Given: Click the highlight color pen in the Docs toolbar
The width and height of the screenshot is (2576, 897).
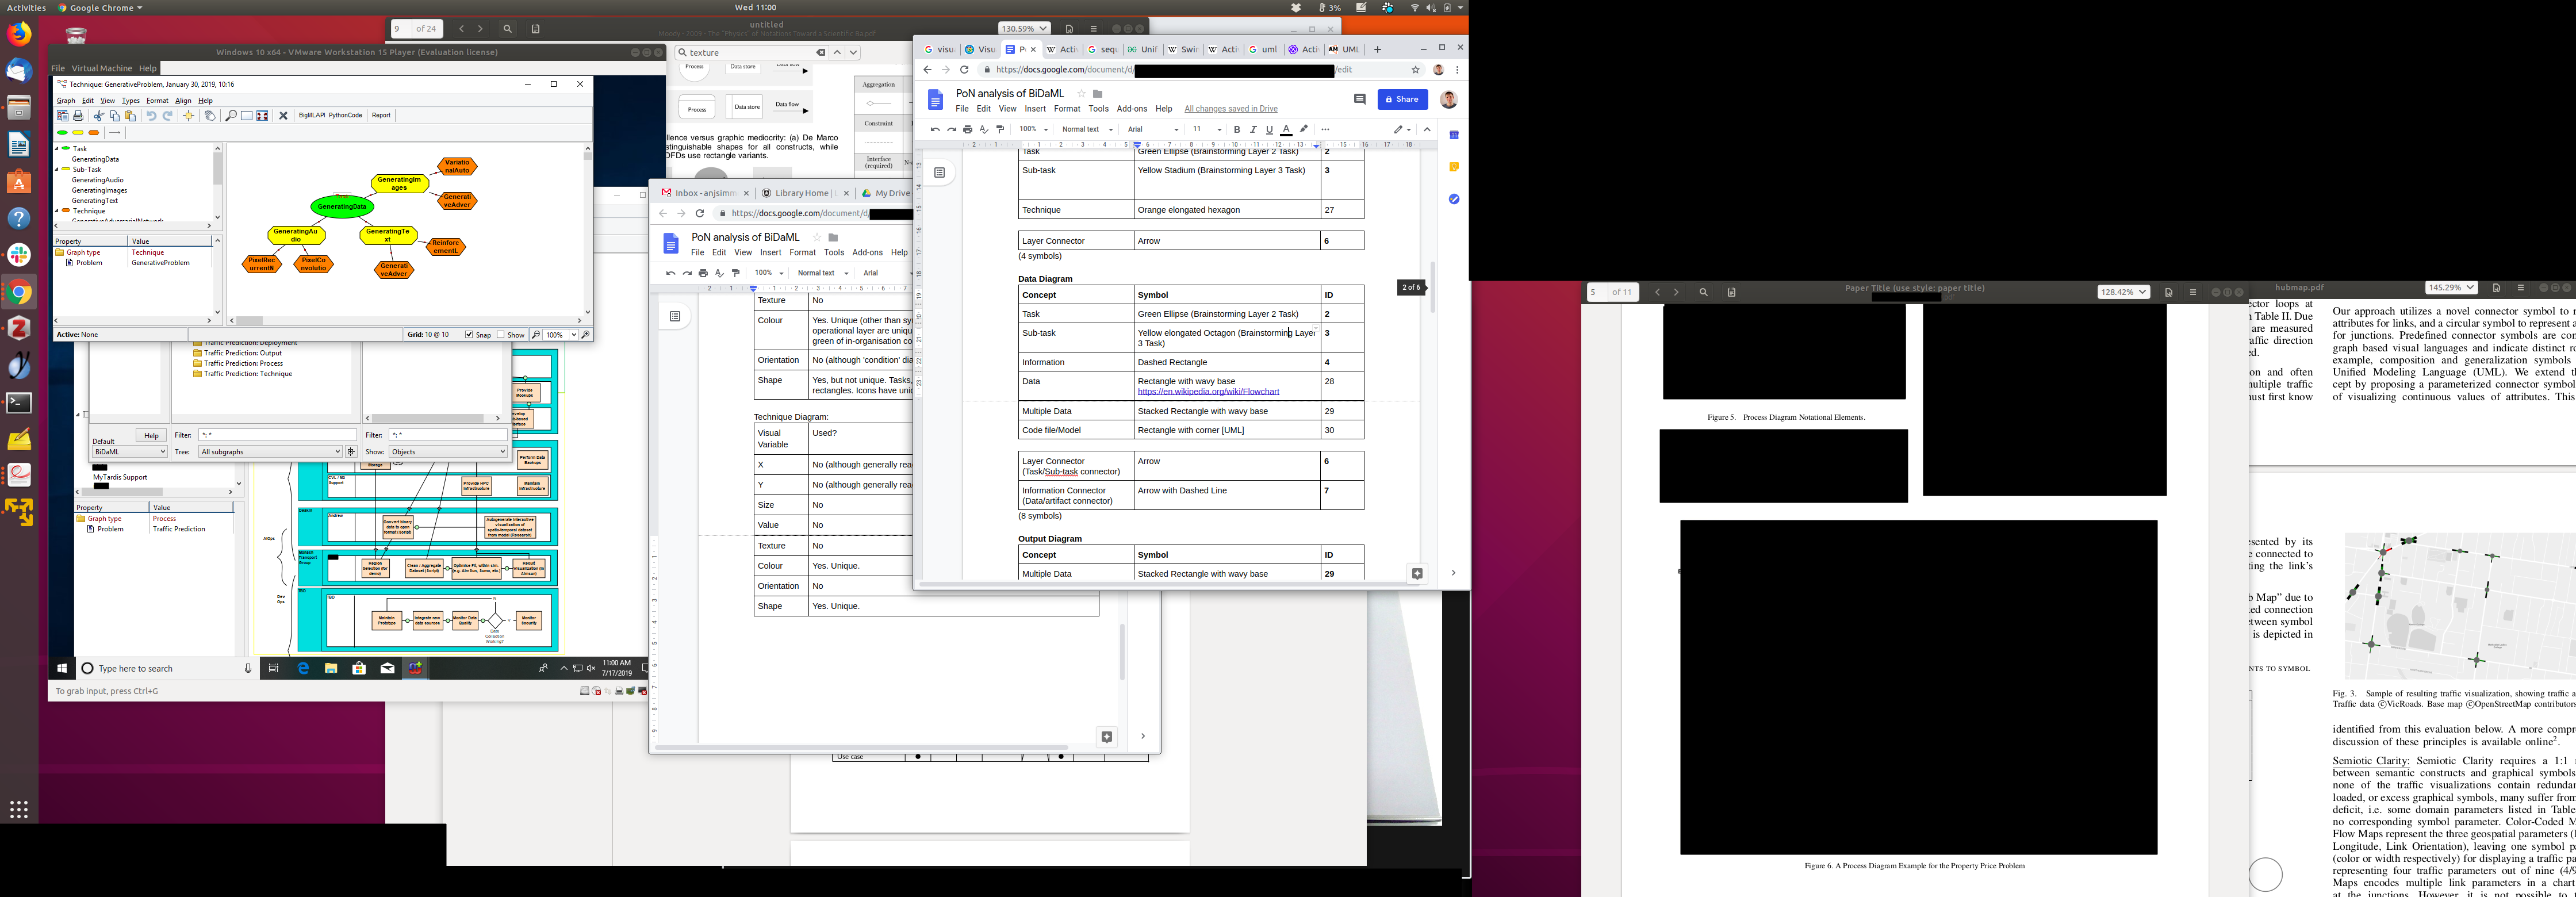Looking at the screenshot, I should 1304,130.
